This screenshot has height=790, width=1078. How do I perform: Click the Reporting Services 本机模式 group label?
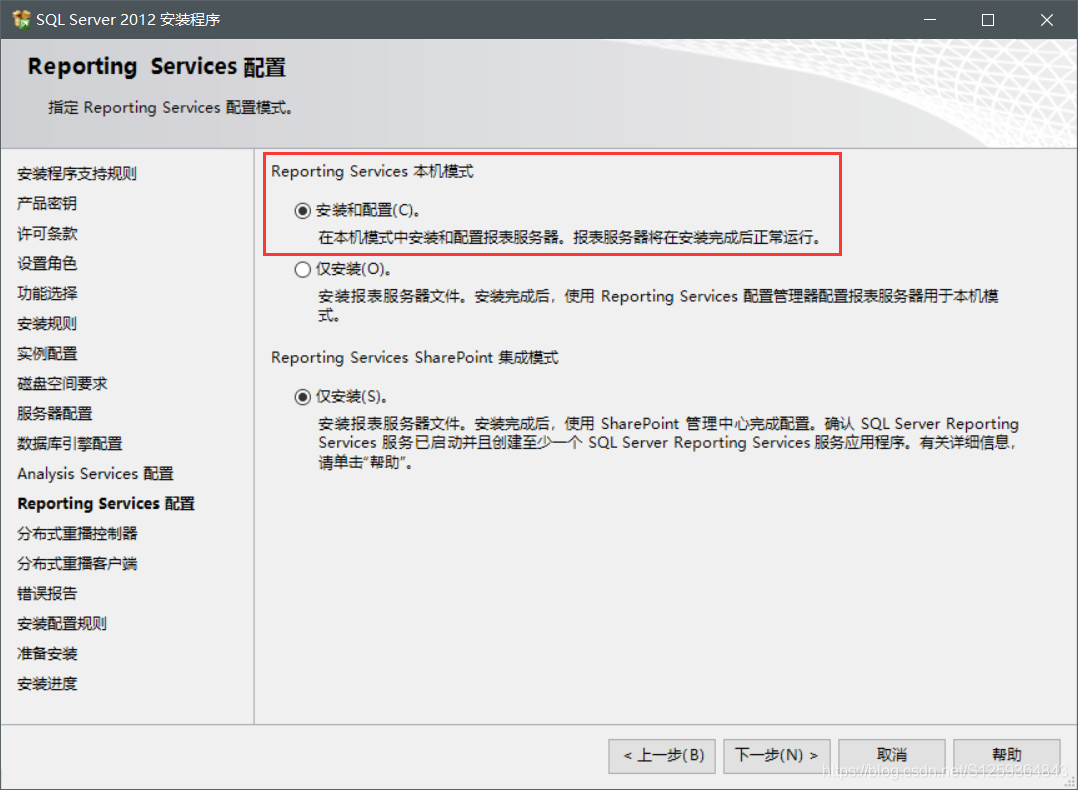pyautogui.click(x=372, y=171)
